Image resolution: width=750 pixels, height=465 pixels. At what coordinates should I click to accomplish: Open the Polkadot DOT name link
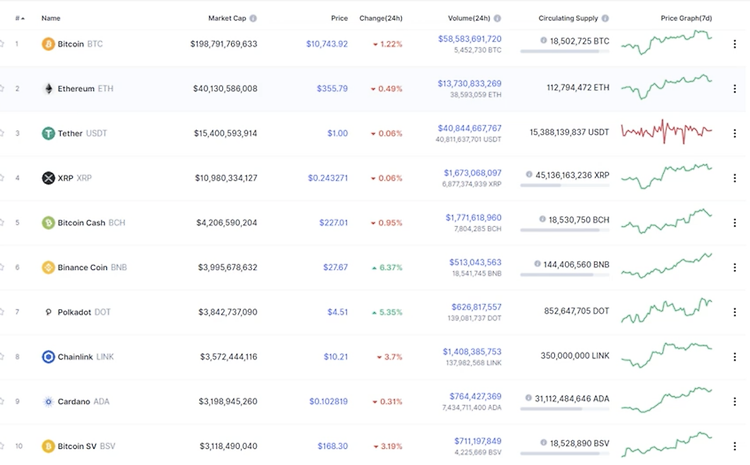tap(84, 312)
